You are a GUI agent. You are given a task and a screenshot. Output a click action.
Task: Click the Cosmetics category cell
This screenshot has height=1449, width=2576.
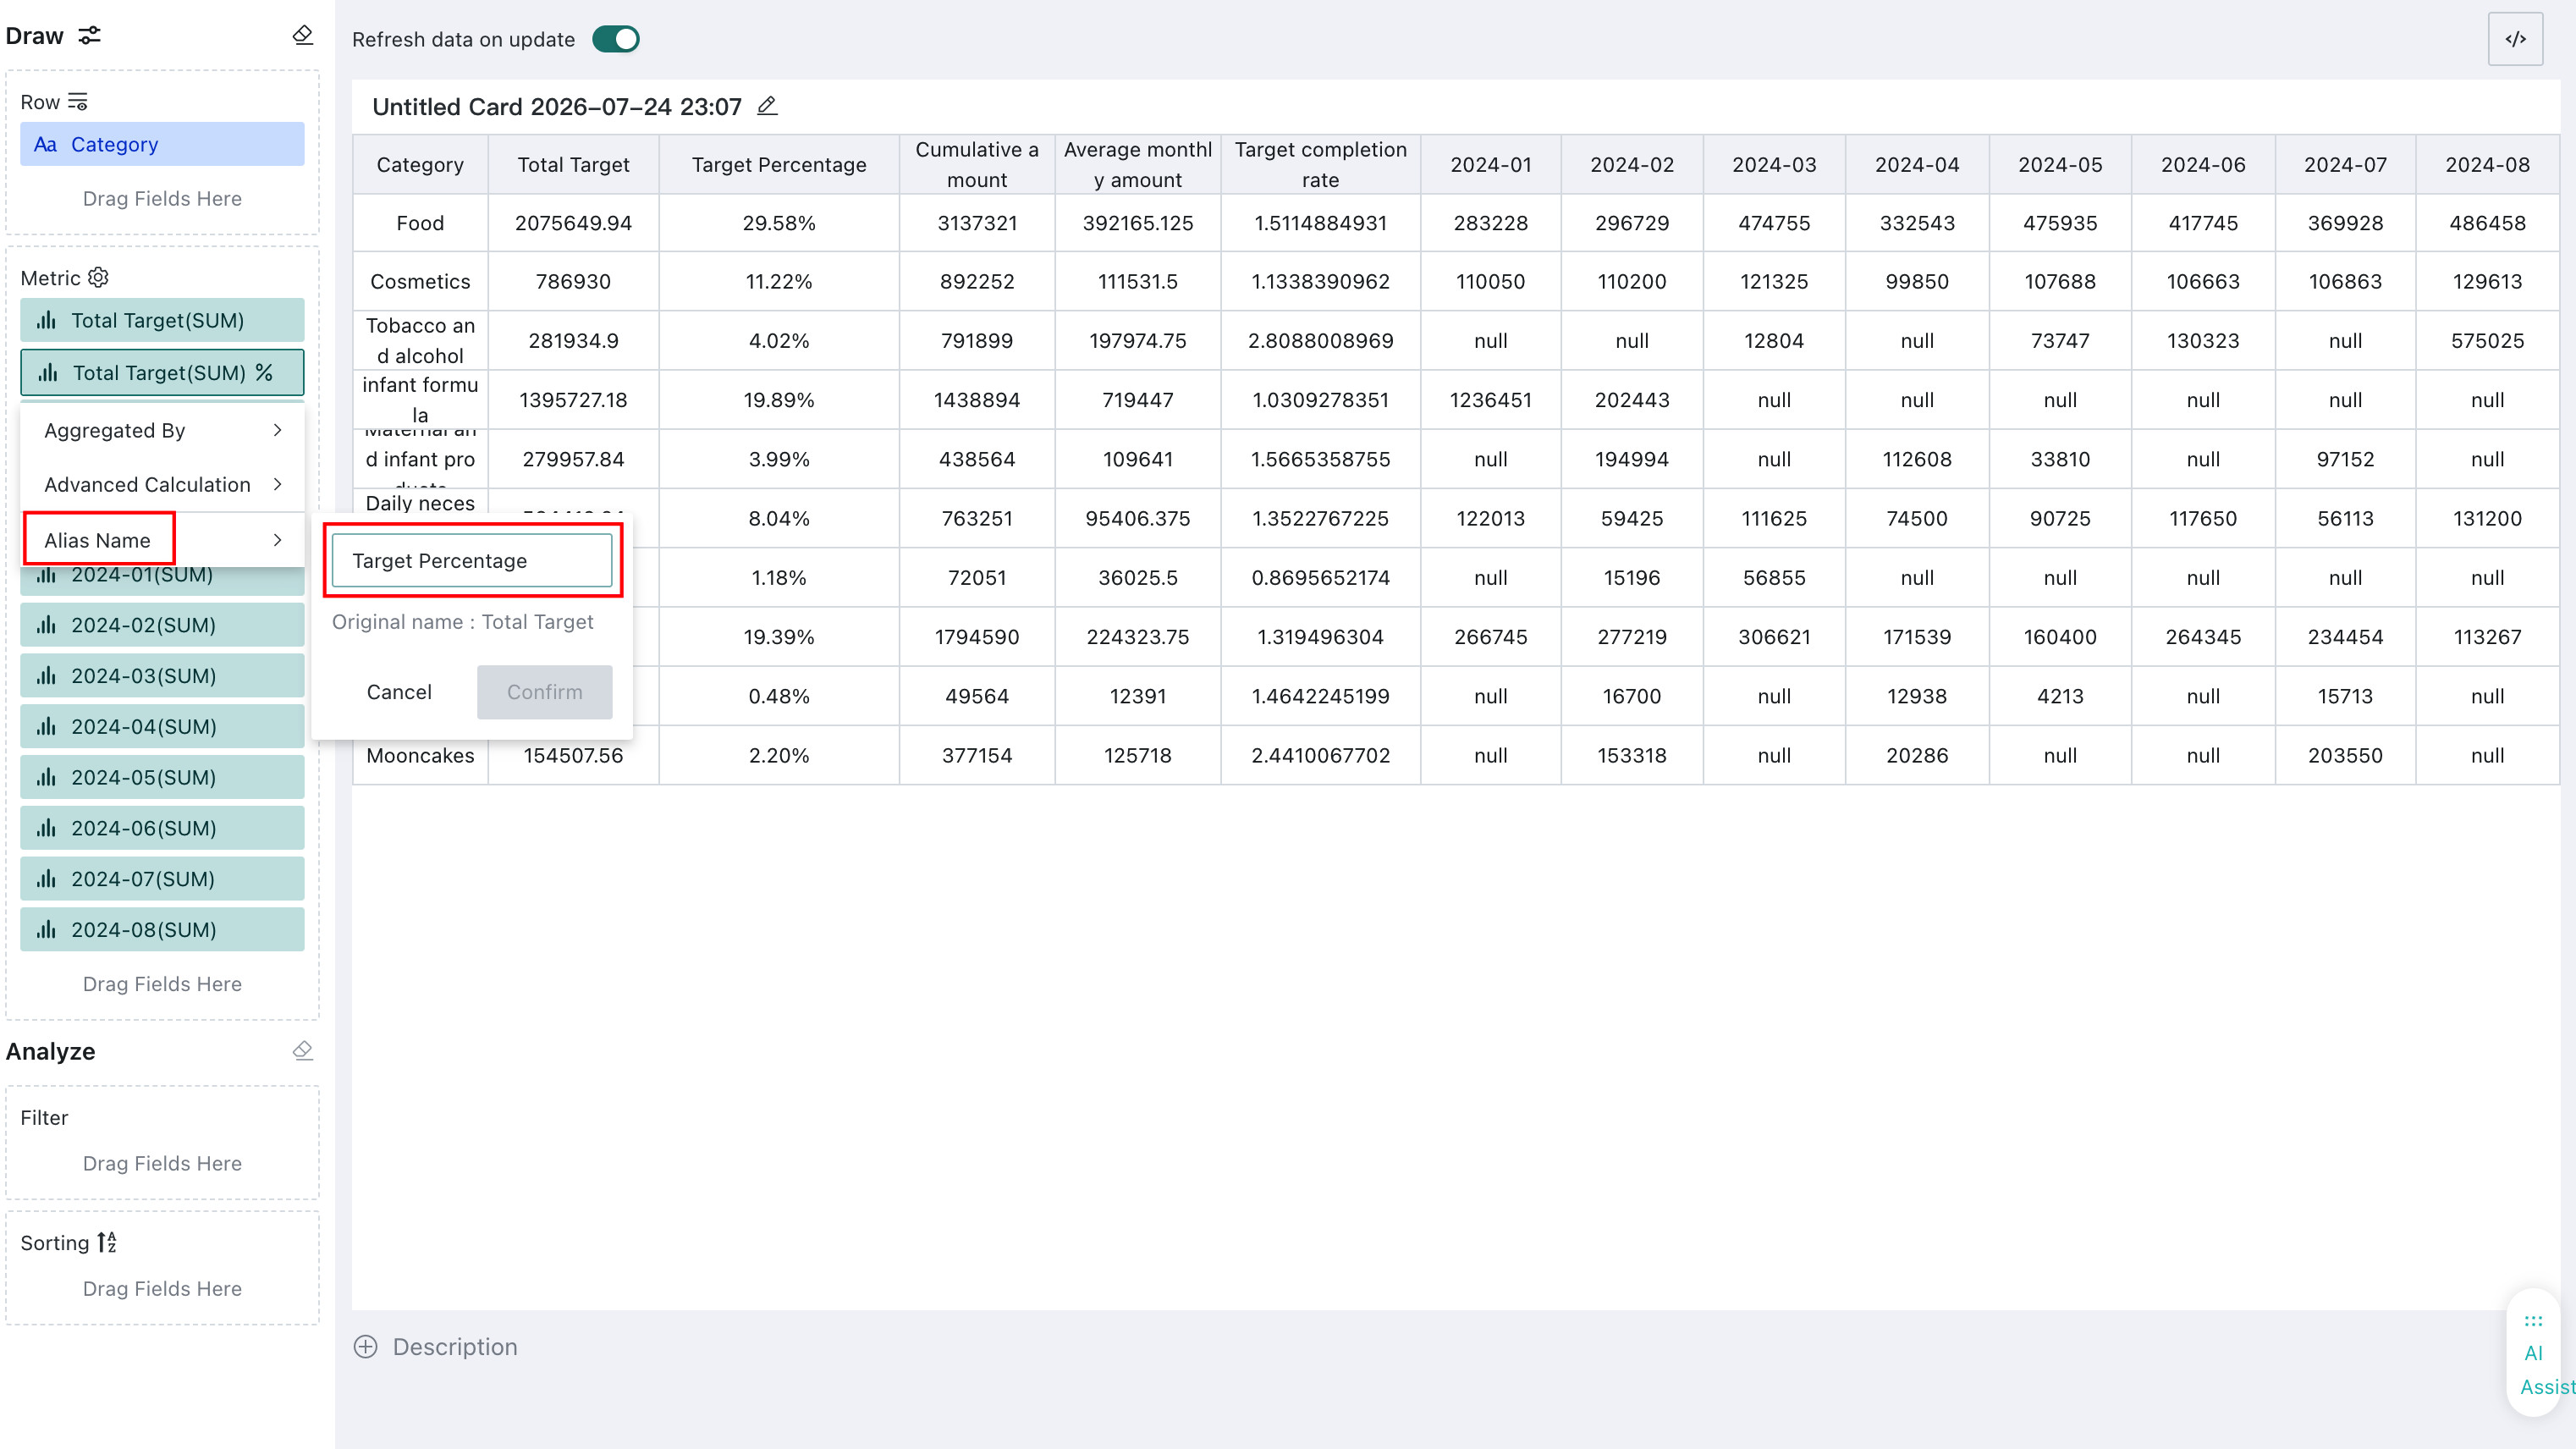420,282
